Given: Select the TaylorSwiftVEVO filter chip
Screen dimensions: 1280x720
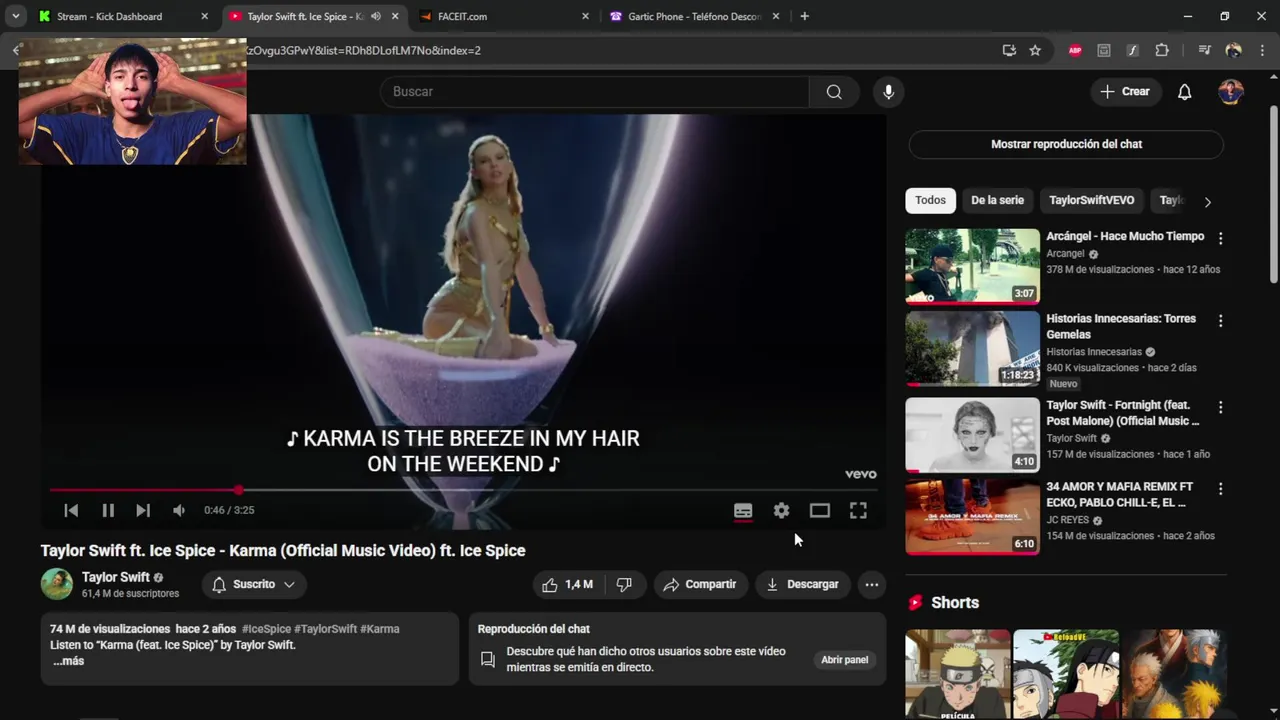Looking at the screenshot, I should [x=1091, y=200].
